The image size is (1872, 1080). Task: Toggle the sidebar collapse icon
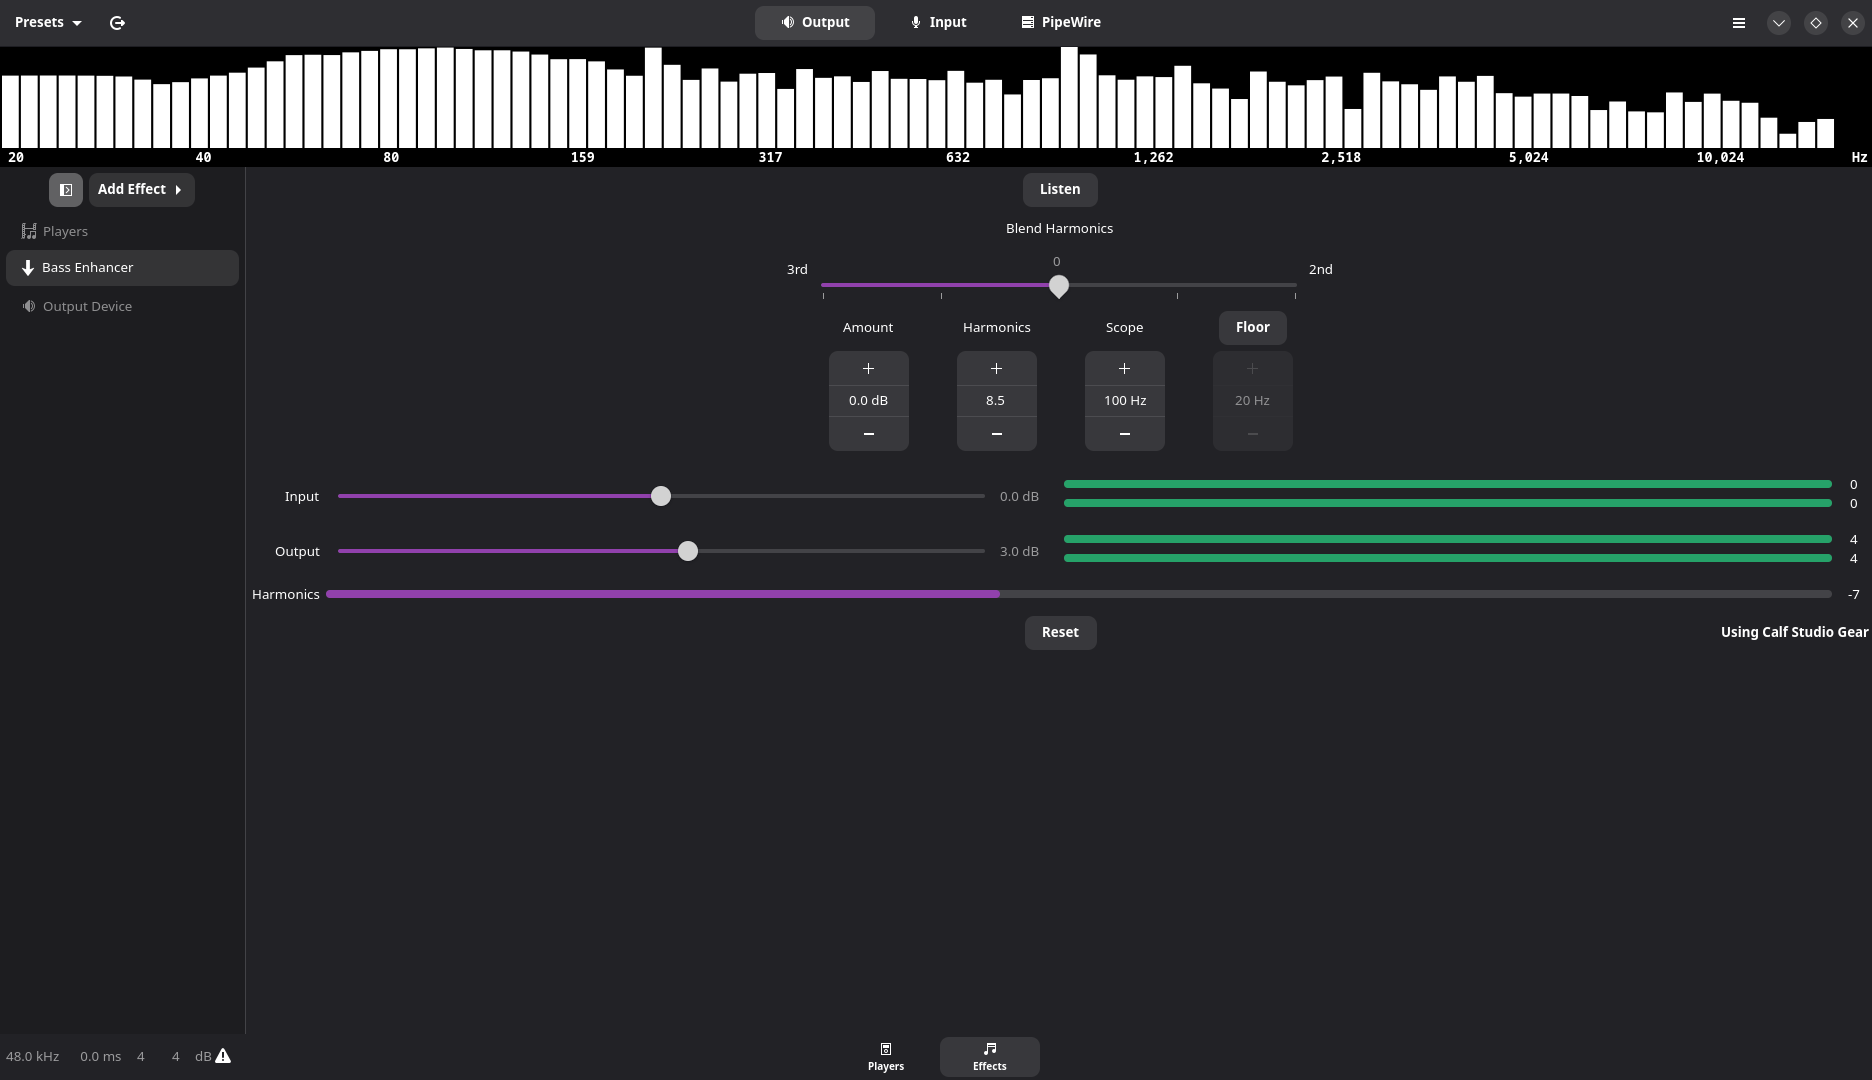pyautogui.click(x=66, y=190)
